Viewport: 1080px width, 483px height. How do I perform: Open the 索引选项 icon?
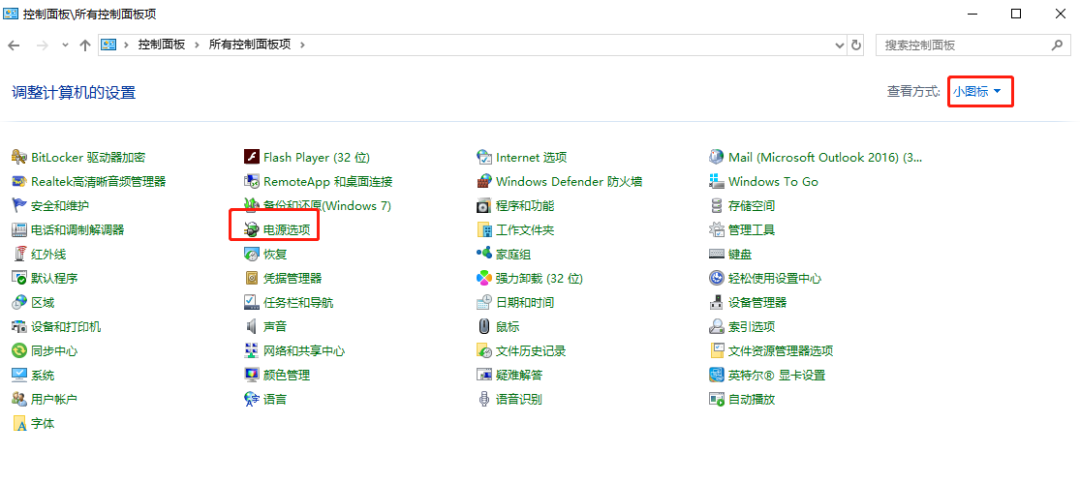click(716, 327)
